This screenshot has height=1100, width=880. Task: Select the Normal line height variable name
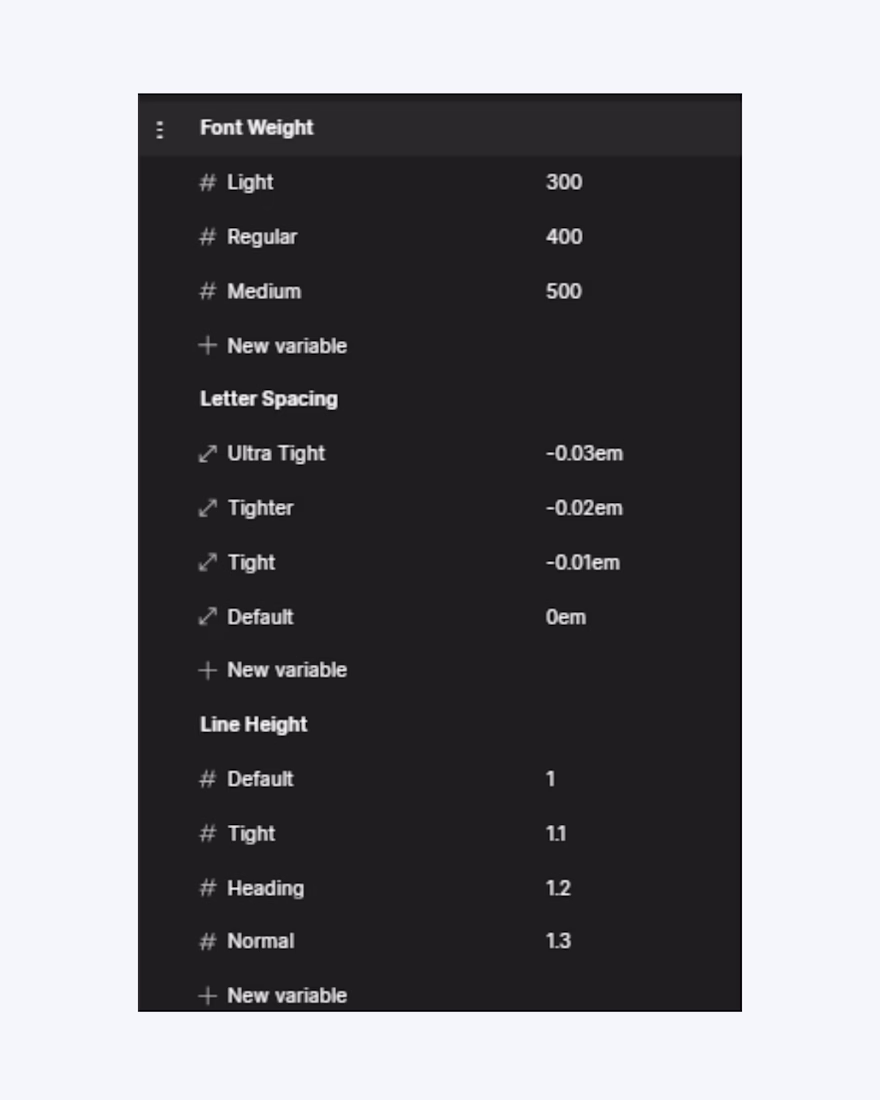tap(261, 941)
